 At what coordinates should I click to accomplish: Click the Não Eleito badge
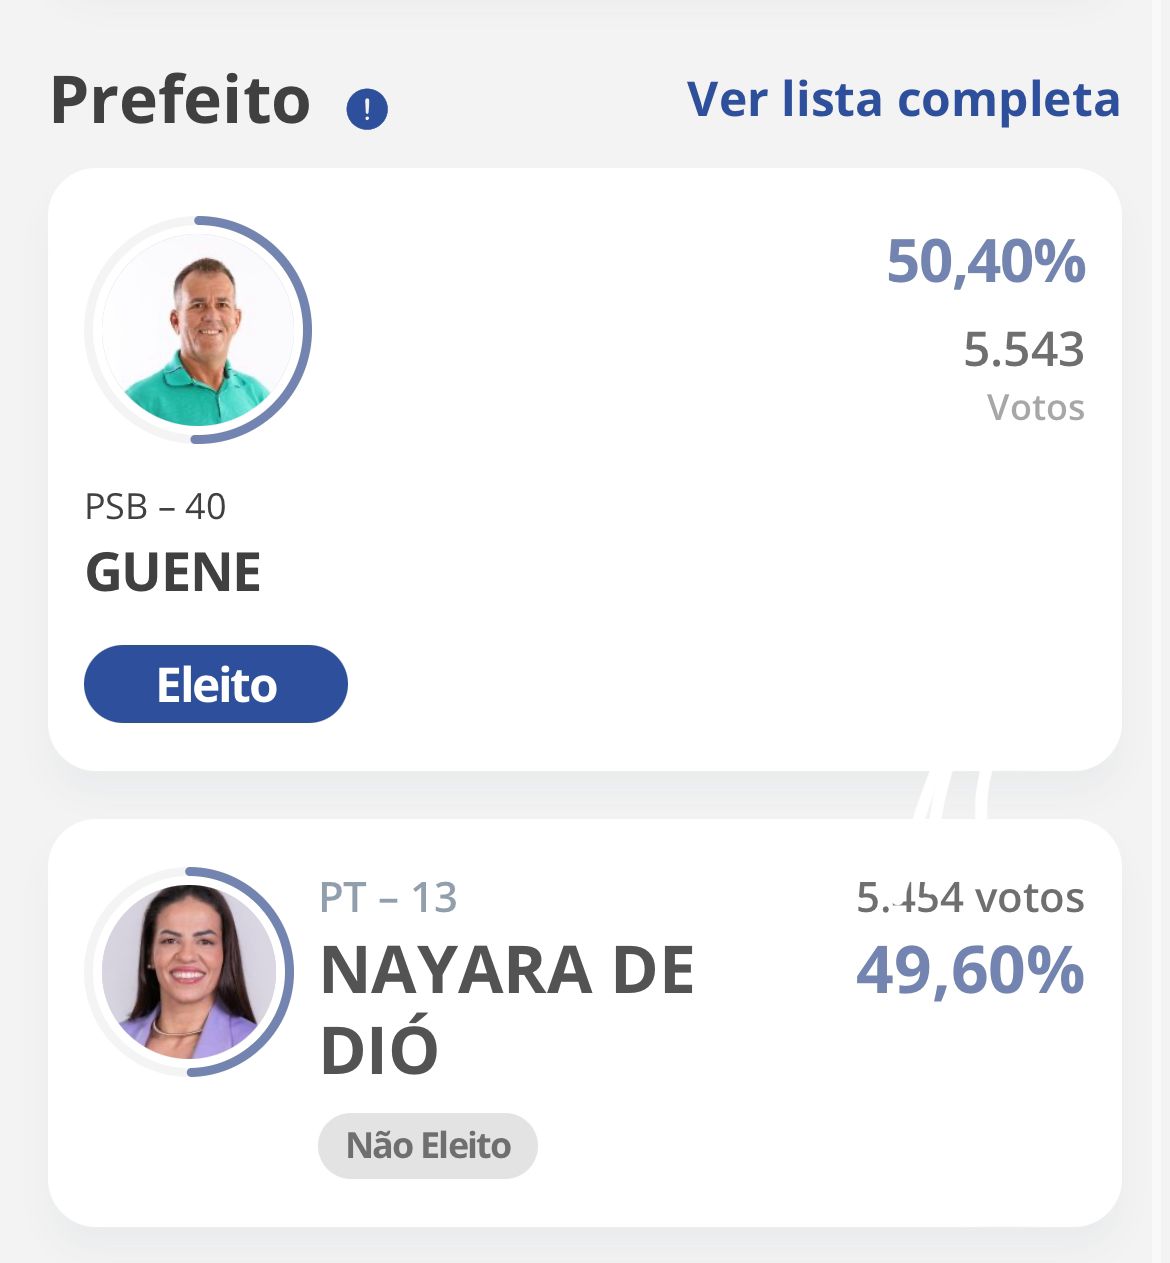point(428,1145)
